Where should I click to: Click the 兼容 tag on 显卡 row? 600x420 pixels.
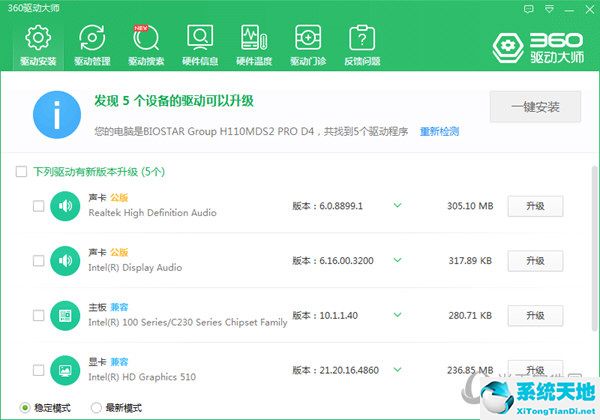click(119, 362)
